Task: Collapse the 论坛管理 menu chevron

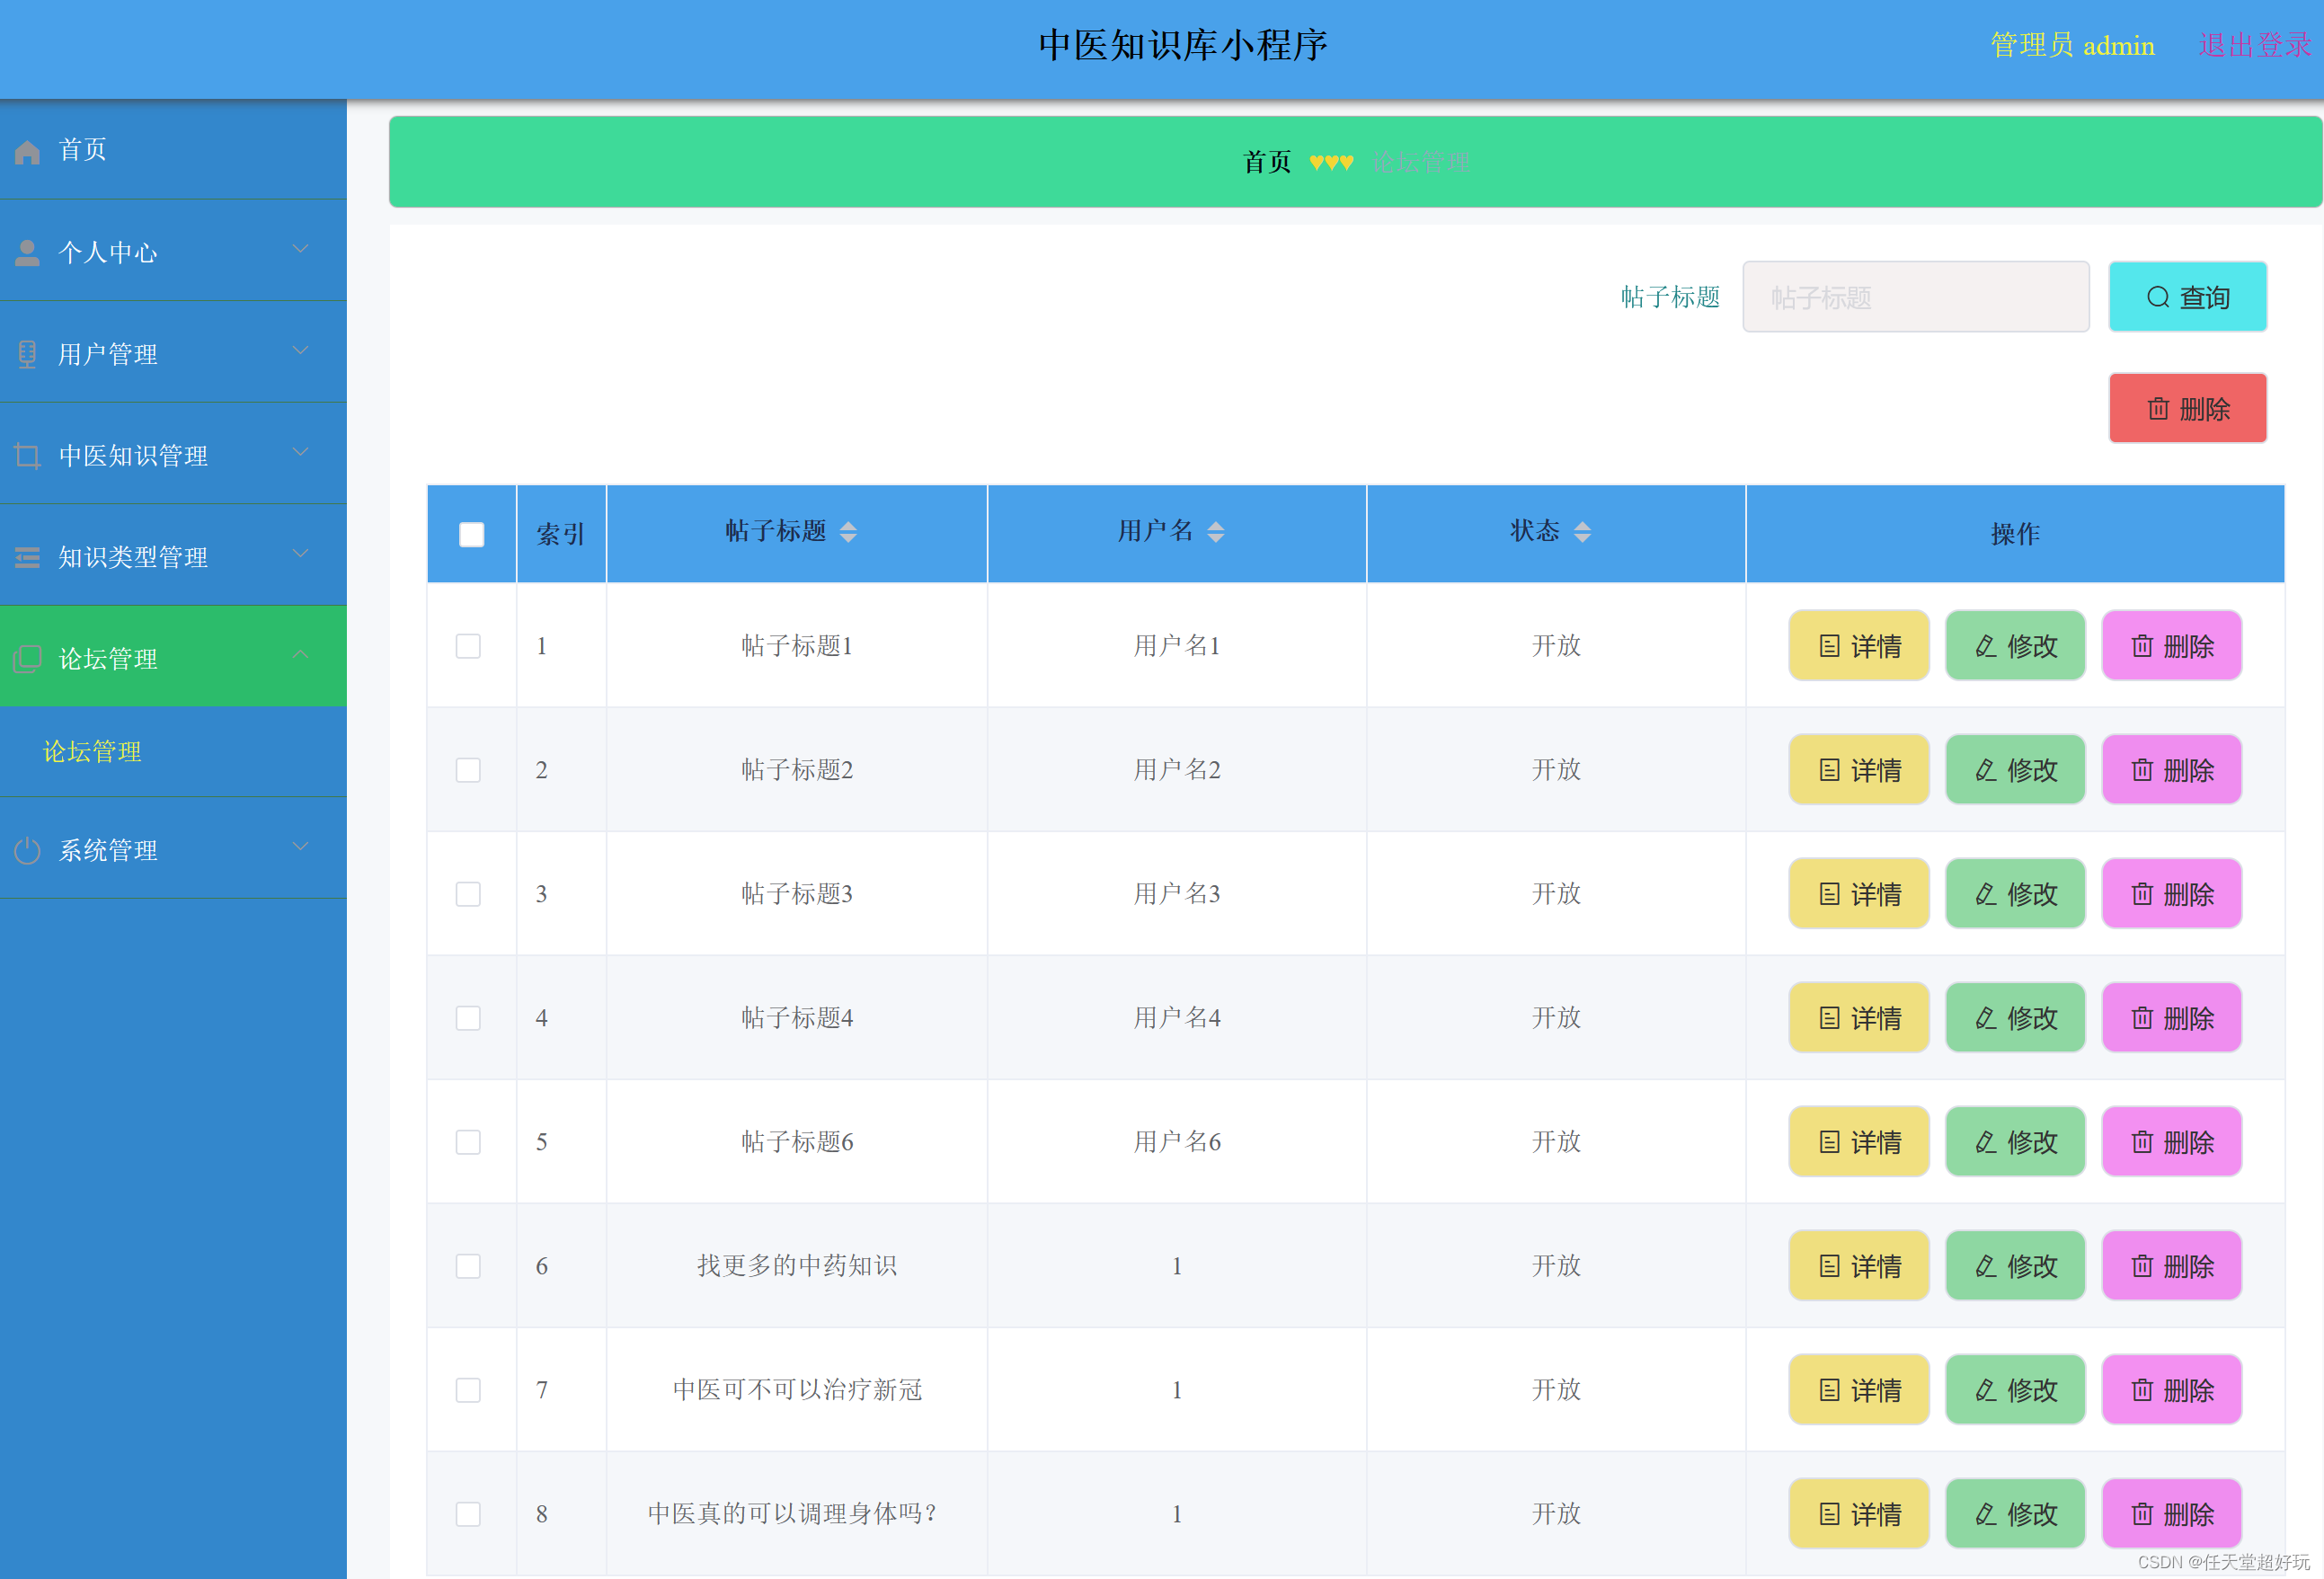Action: [x=300, y=655]
